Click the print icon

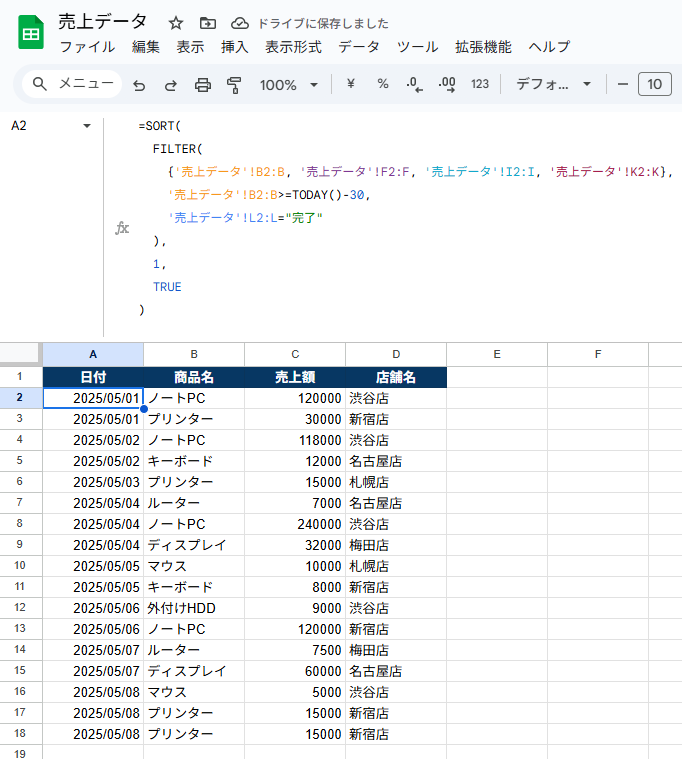click(x=202, y=85)
